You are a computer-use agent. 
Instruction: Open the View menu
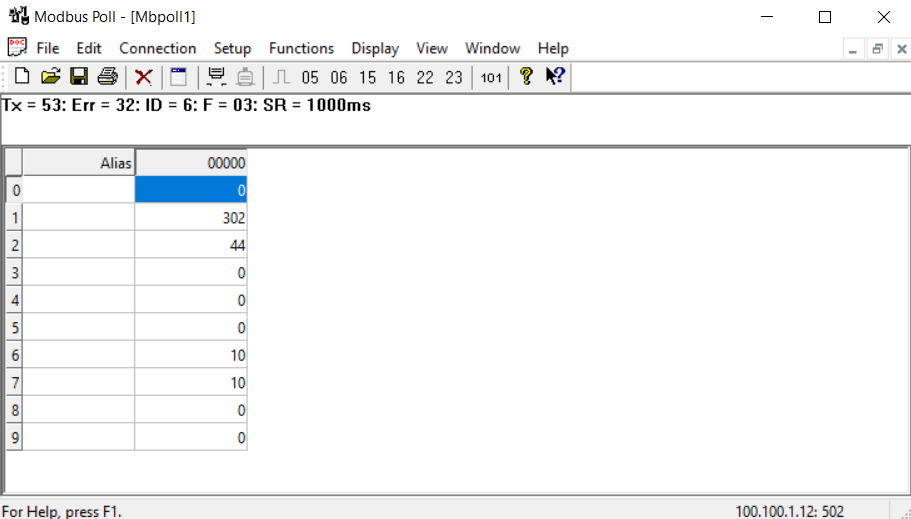click(432, 48)
